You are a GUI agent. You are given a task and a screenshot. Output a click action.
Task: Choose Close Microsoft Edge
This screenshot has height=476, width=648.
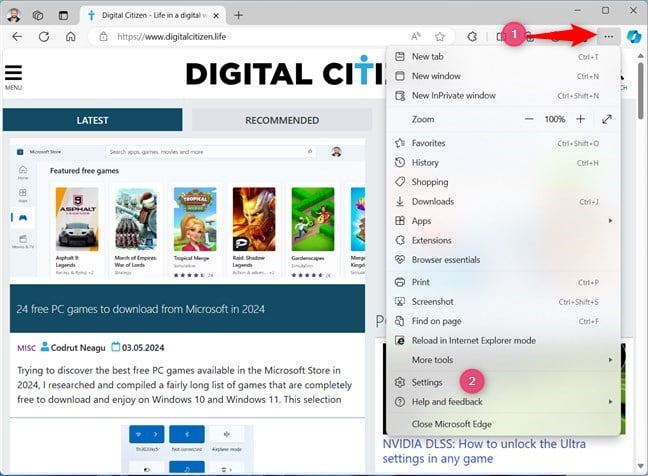pos(503,424)
